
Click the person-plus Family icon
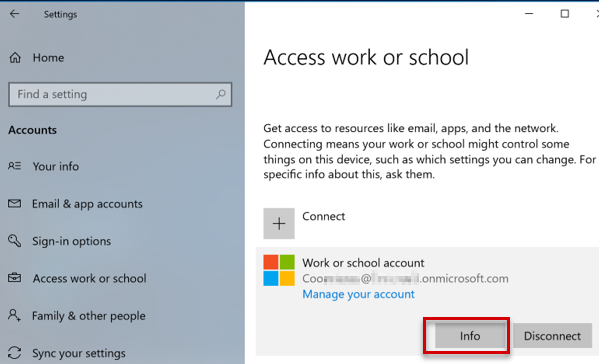[x=15, y=315]
